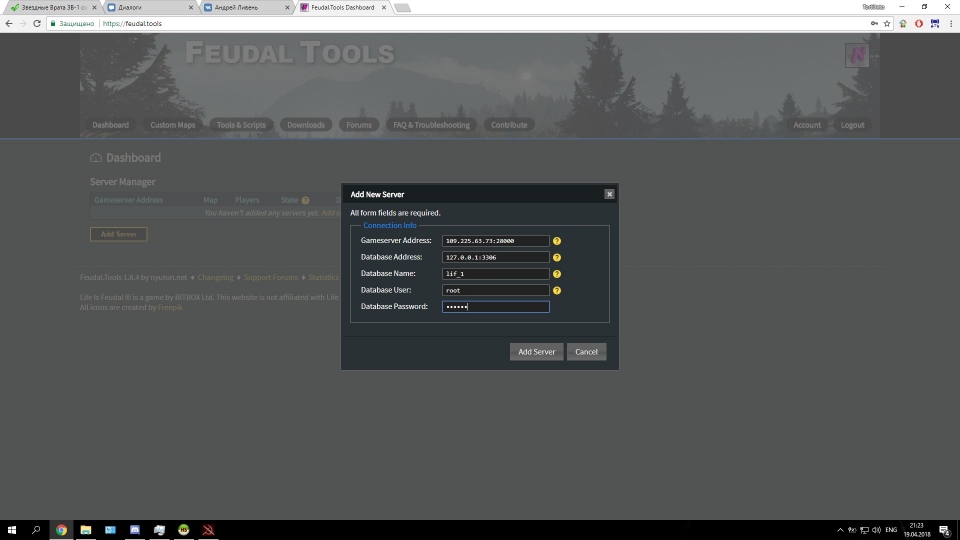Open FAQ & Troubleshooting page
Screen dimensions: 960x540
point(431,125)
